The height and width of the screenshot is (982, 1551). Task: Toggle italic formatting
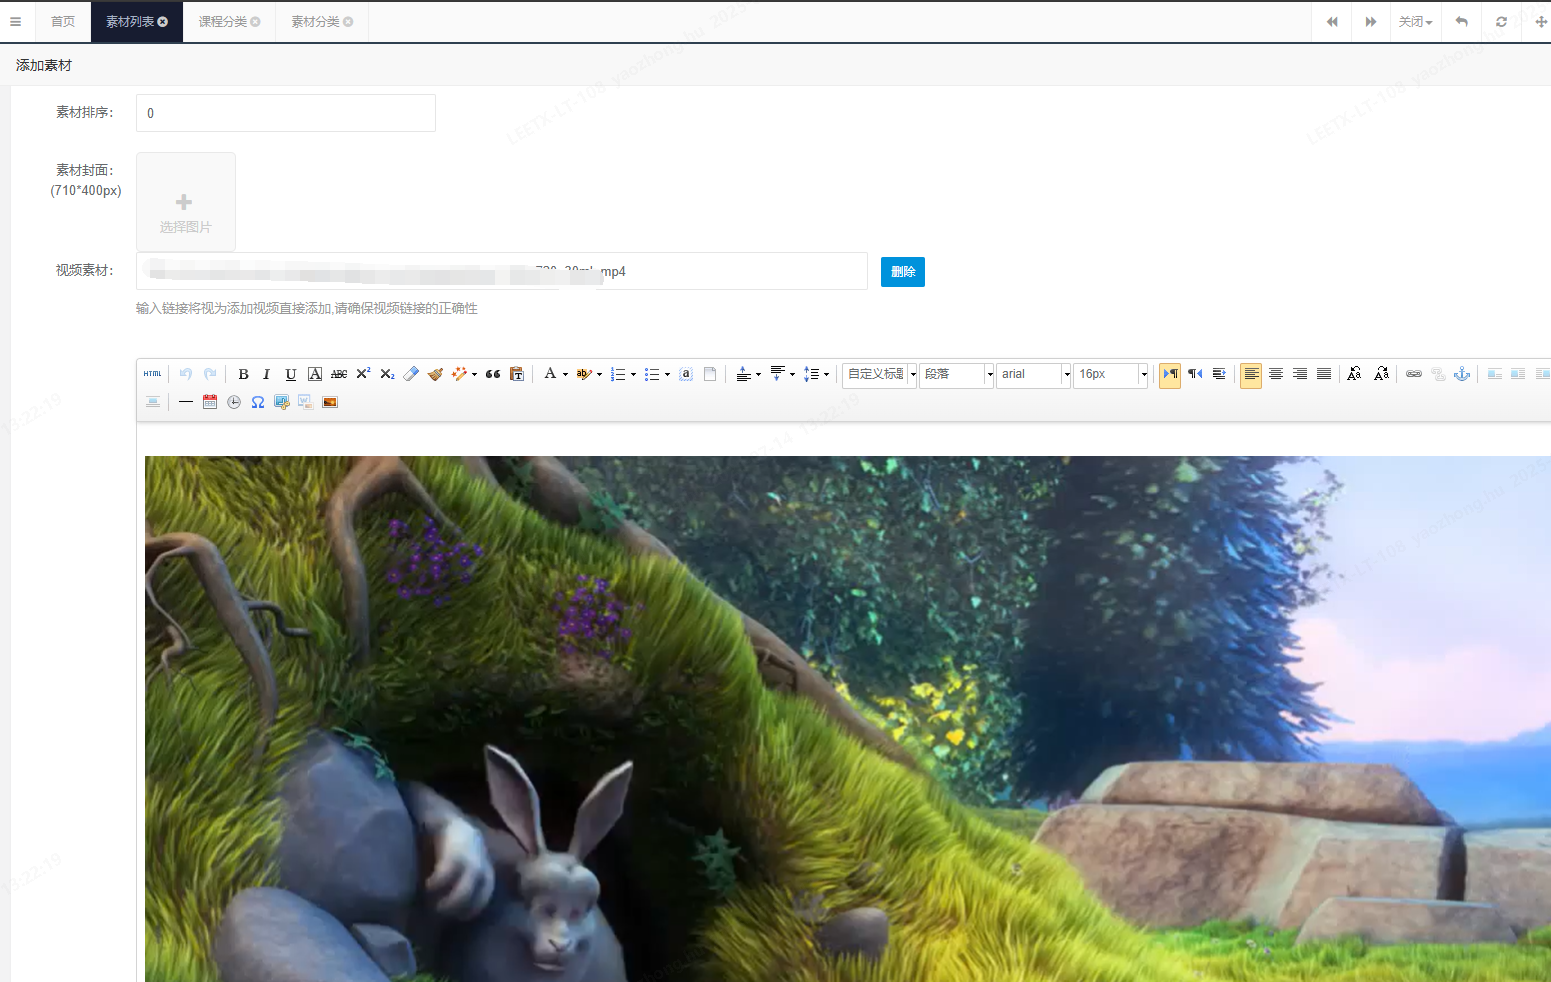[x=267, y=374]
